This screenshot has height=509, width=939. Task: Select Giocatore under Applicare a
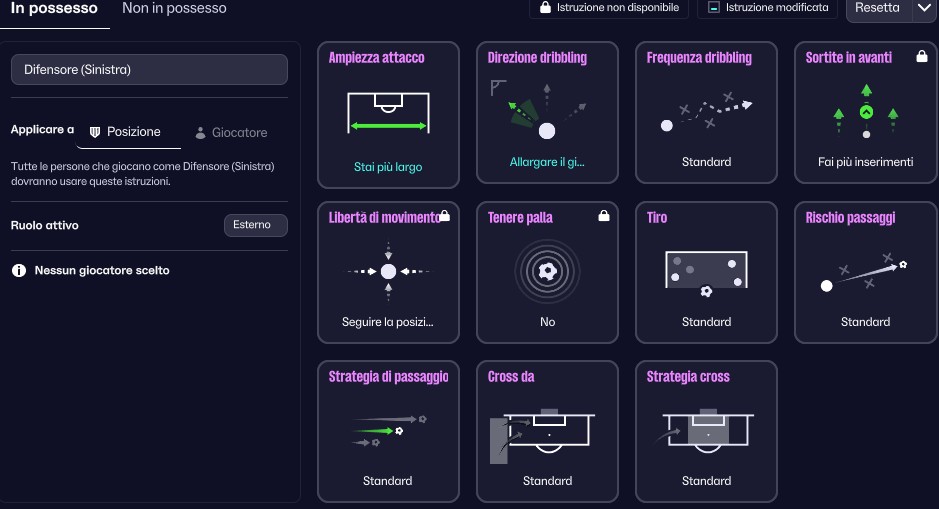tap(231, 132)
